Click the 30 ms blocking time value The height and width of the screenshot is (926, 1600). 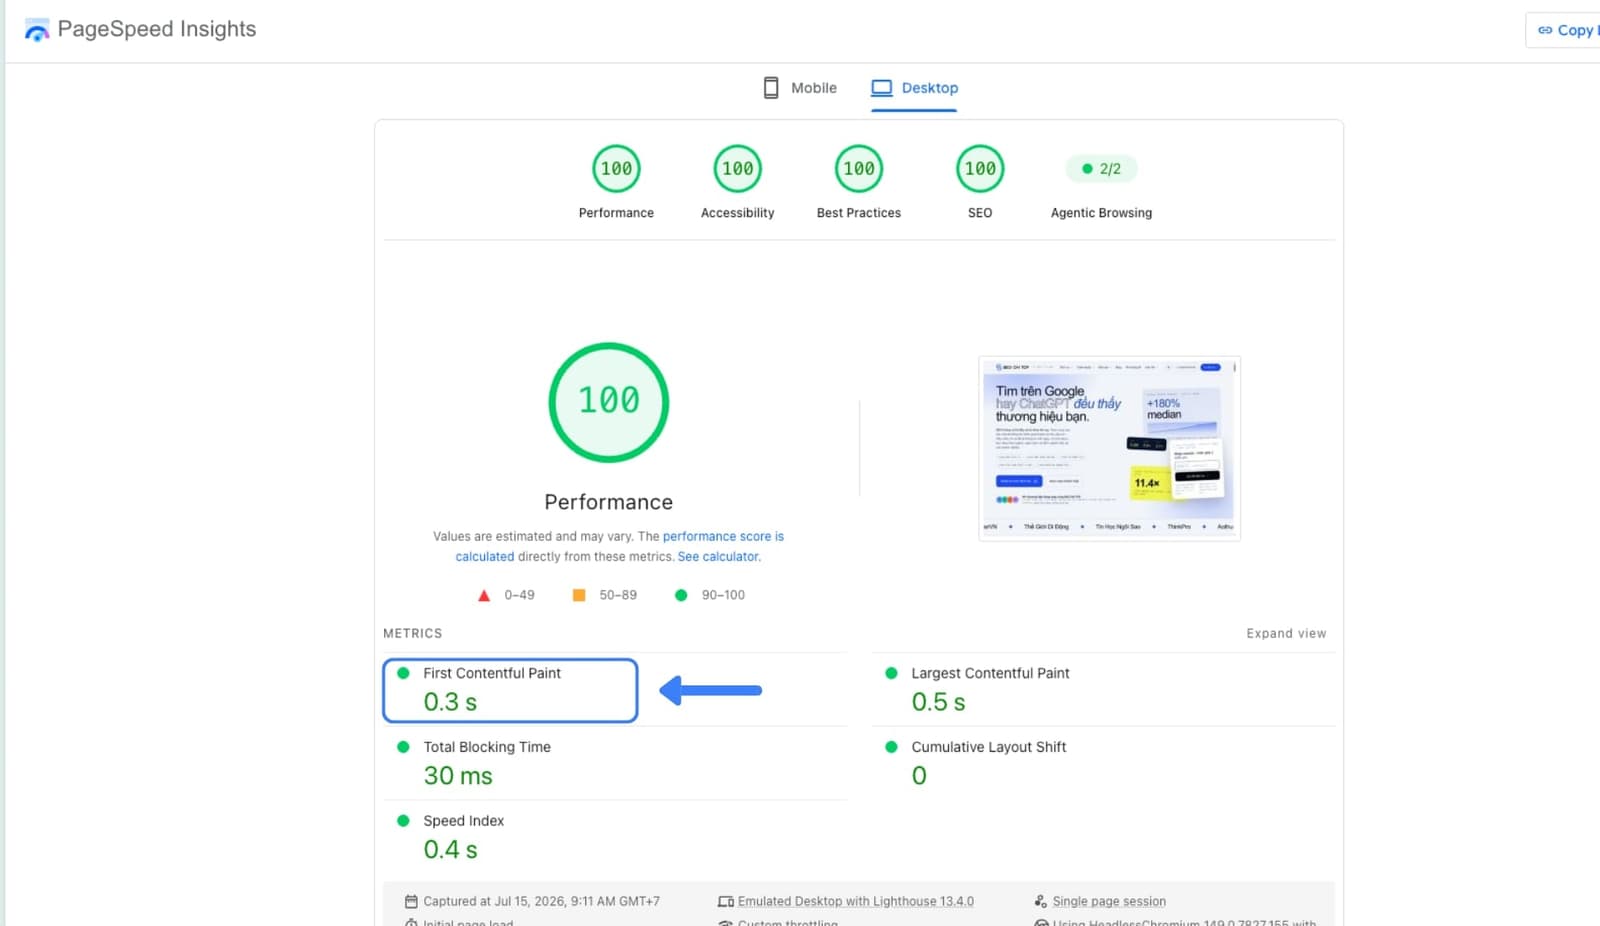click(x=458, y=776)
